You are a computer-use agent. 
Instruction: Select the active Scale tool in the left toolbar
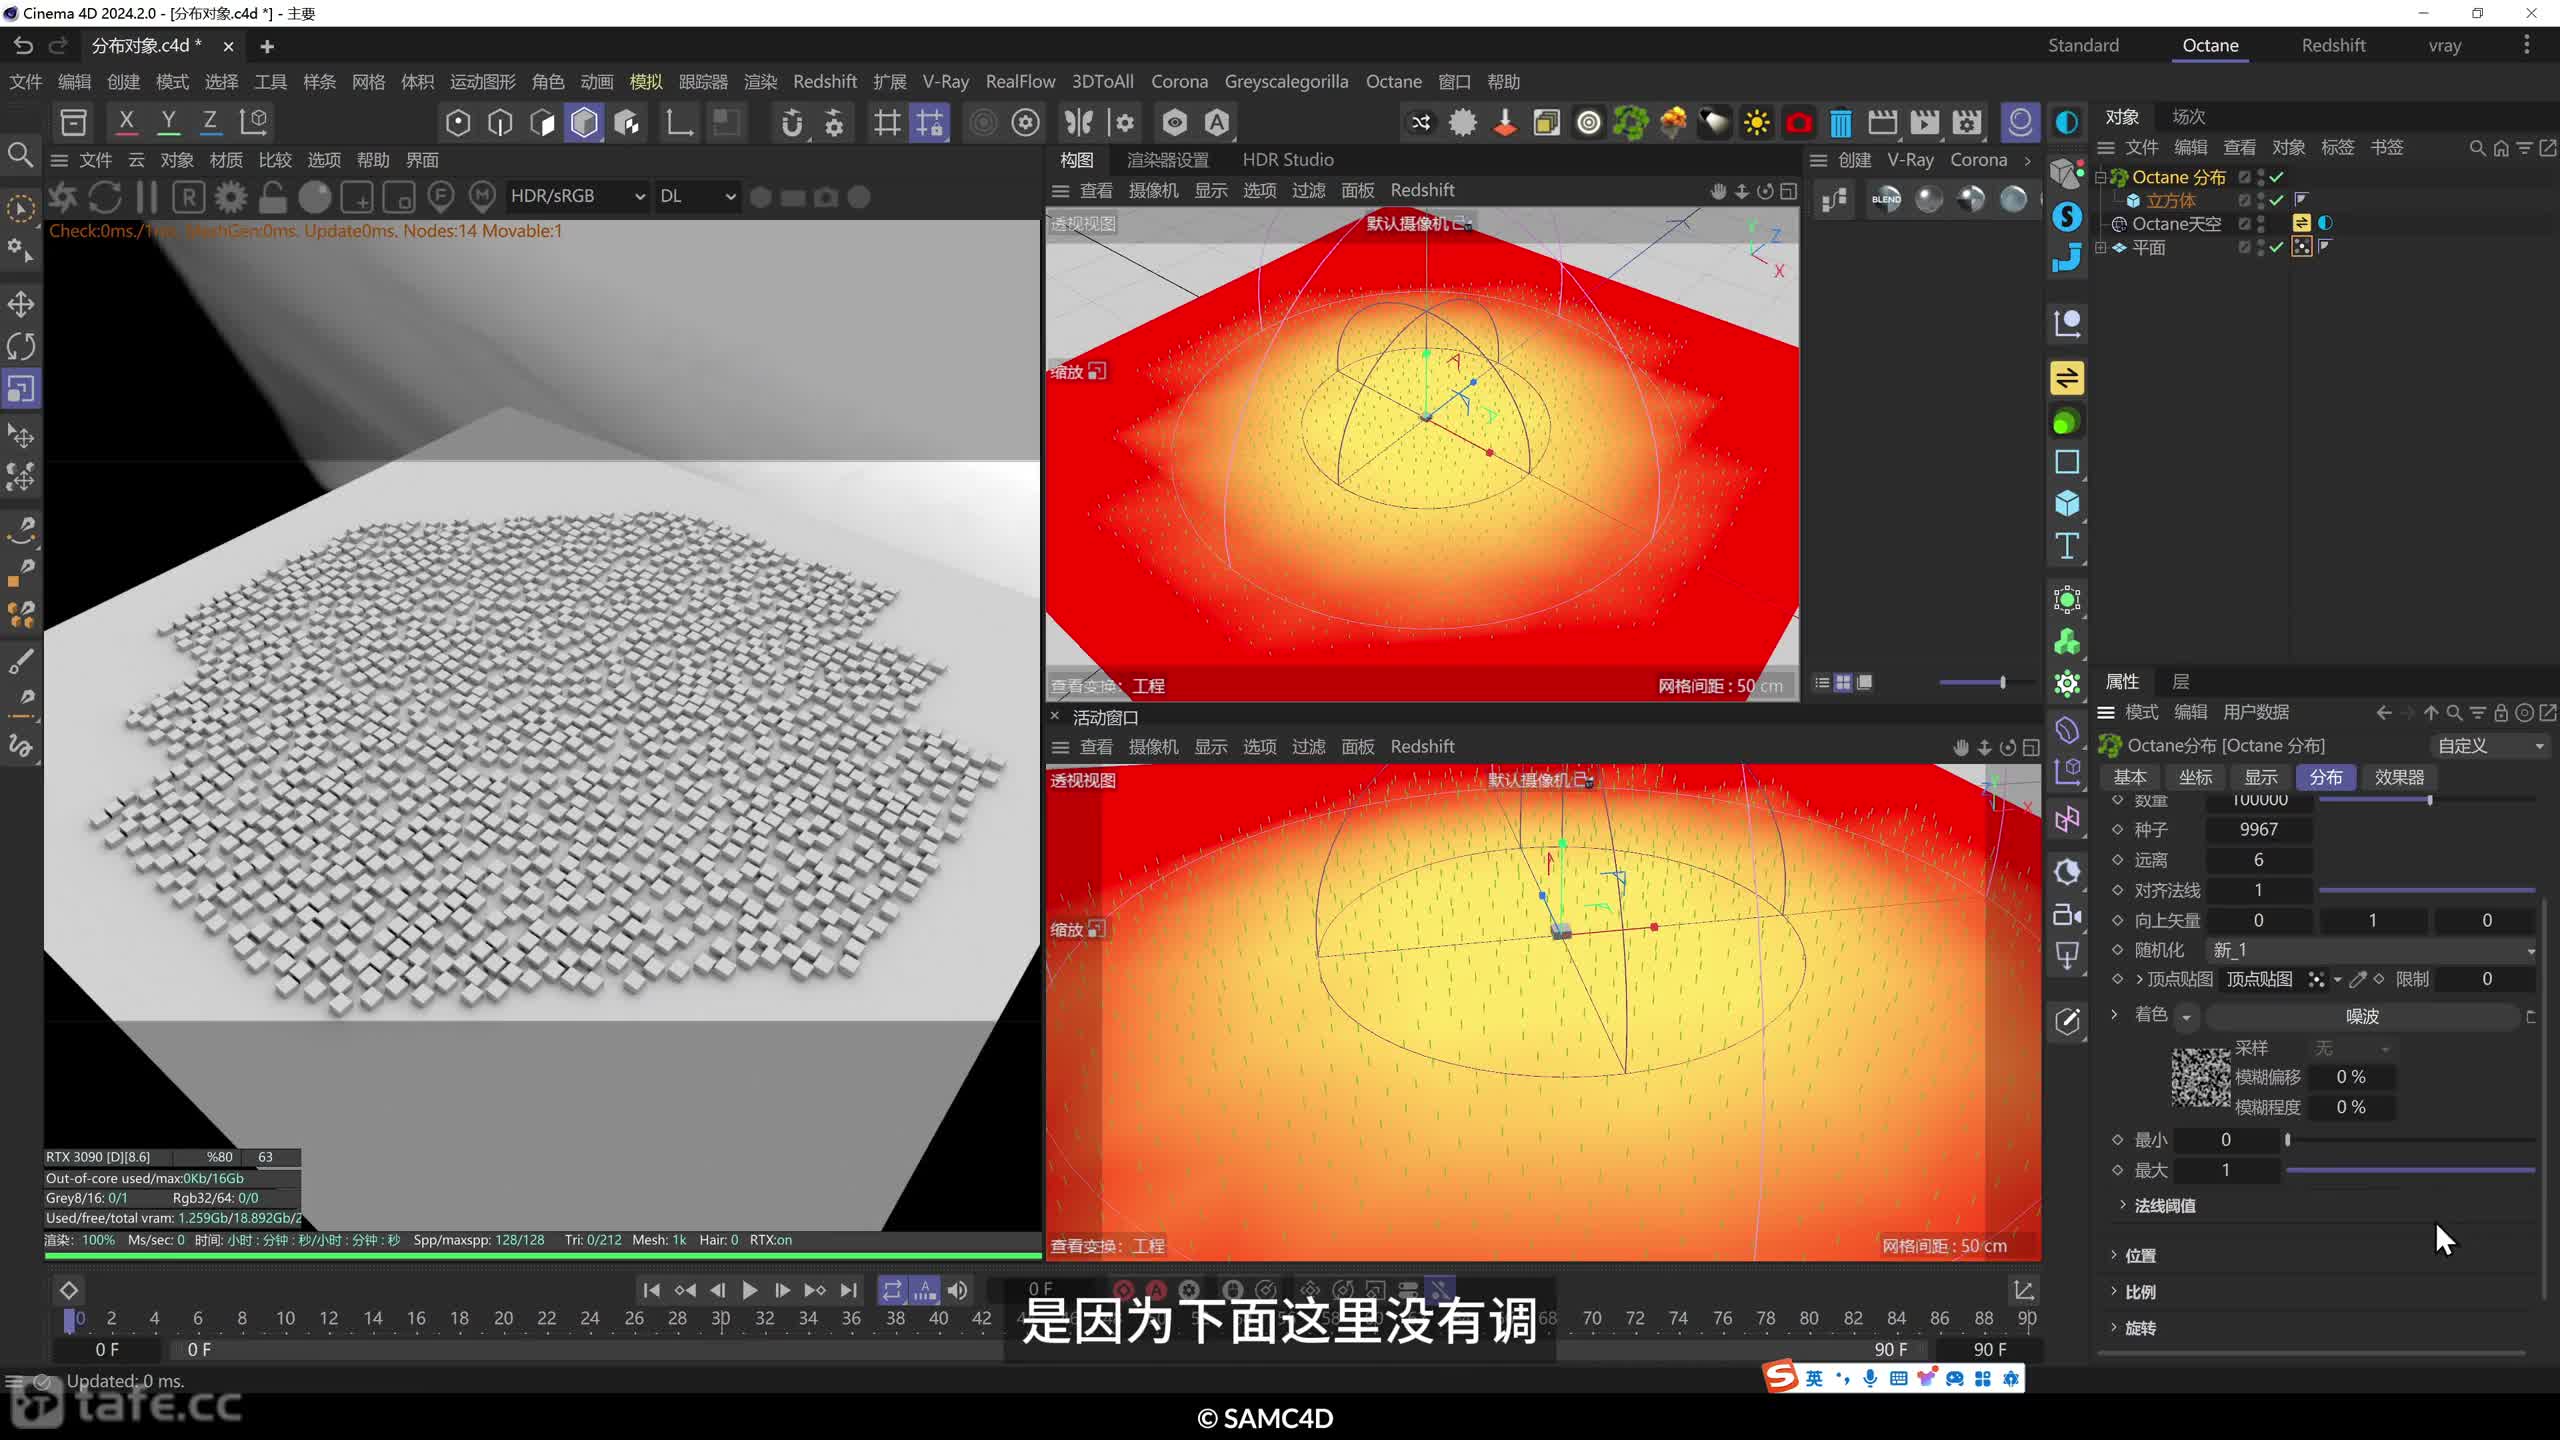click(21, 388)
